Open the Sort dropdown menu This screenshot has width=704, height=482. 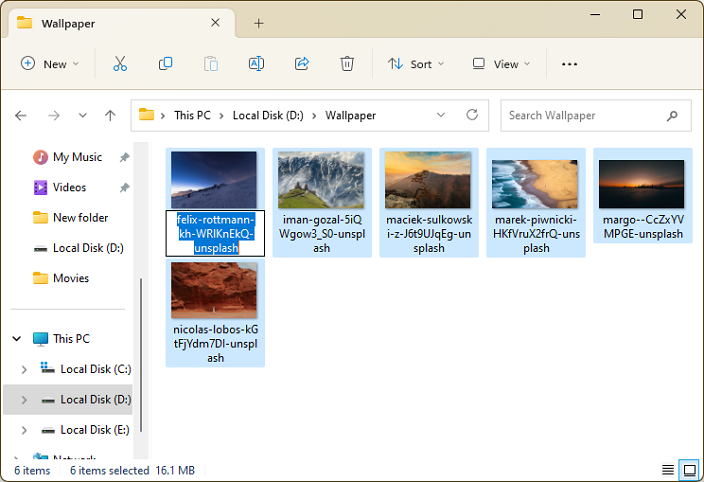416,64
